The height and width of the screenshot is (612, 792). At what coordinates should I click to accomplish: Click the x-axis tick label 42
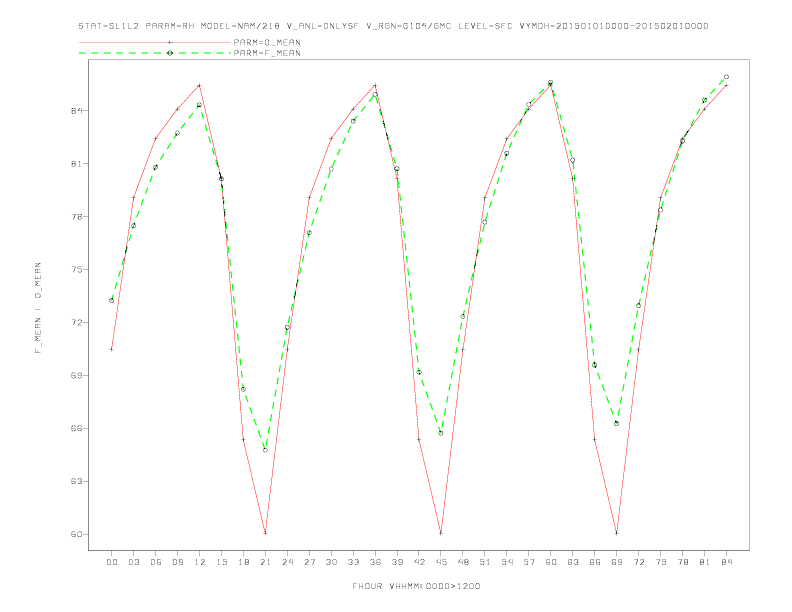click(419, 562)
